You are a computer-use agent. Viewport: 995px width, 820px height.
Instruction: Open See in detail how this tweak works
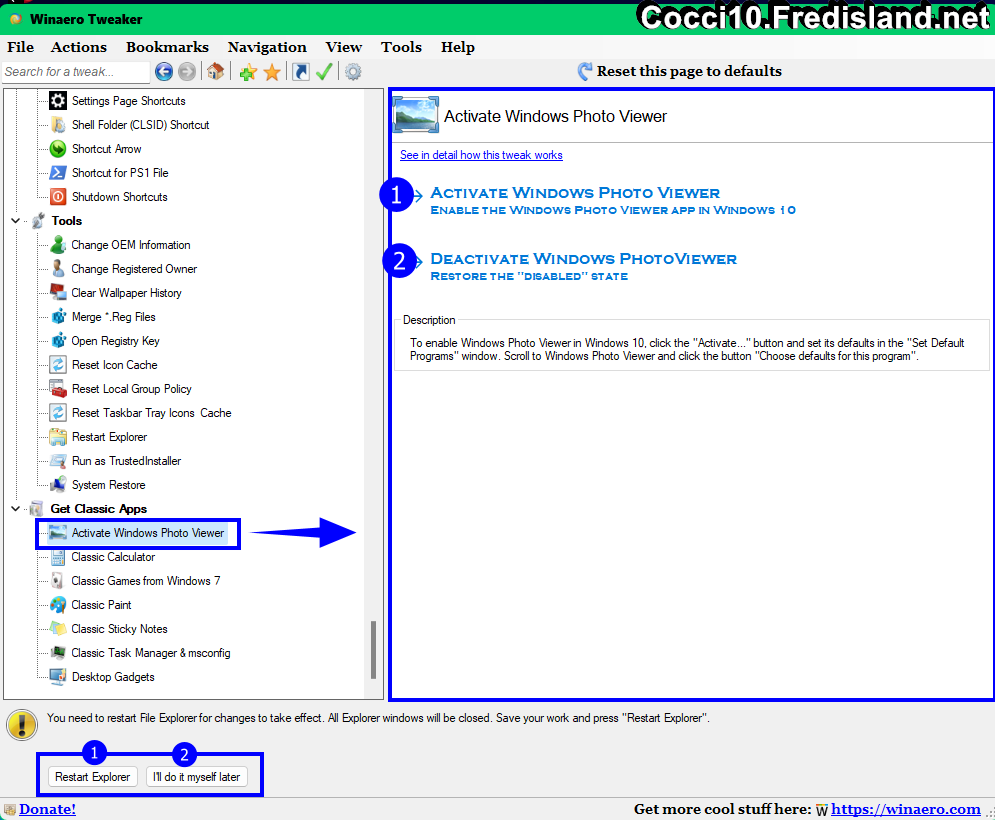coord(481,155)
